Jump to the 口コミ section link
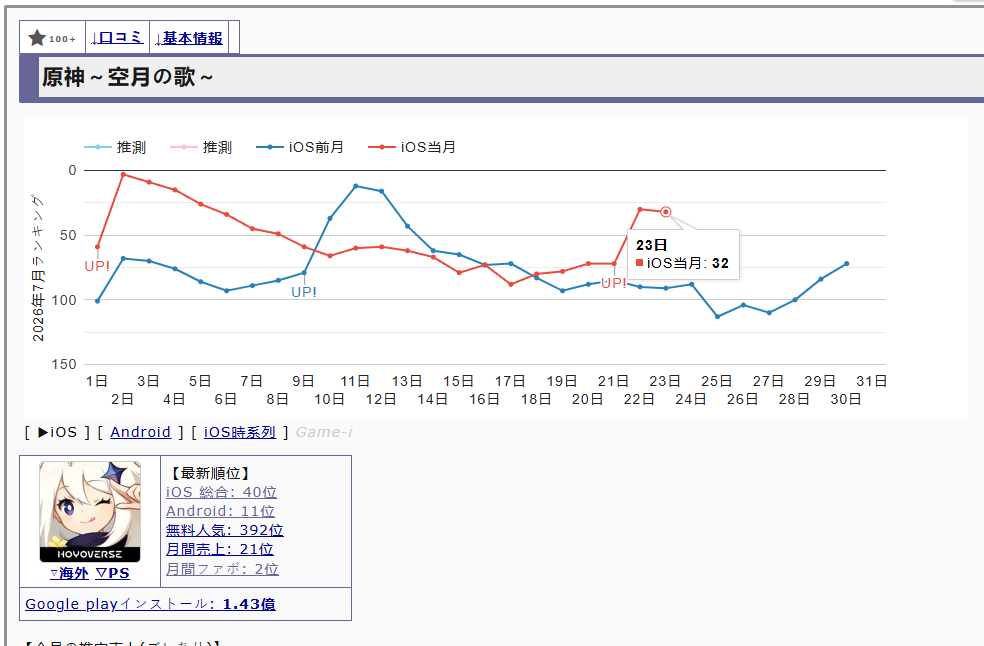The image size is (984, 646). [117, 38]
